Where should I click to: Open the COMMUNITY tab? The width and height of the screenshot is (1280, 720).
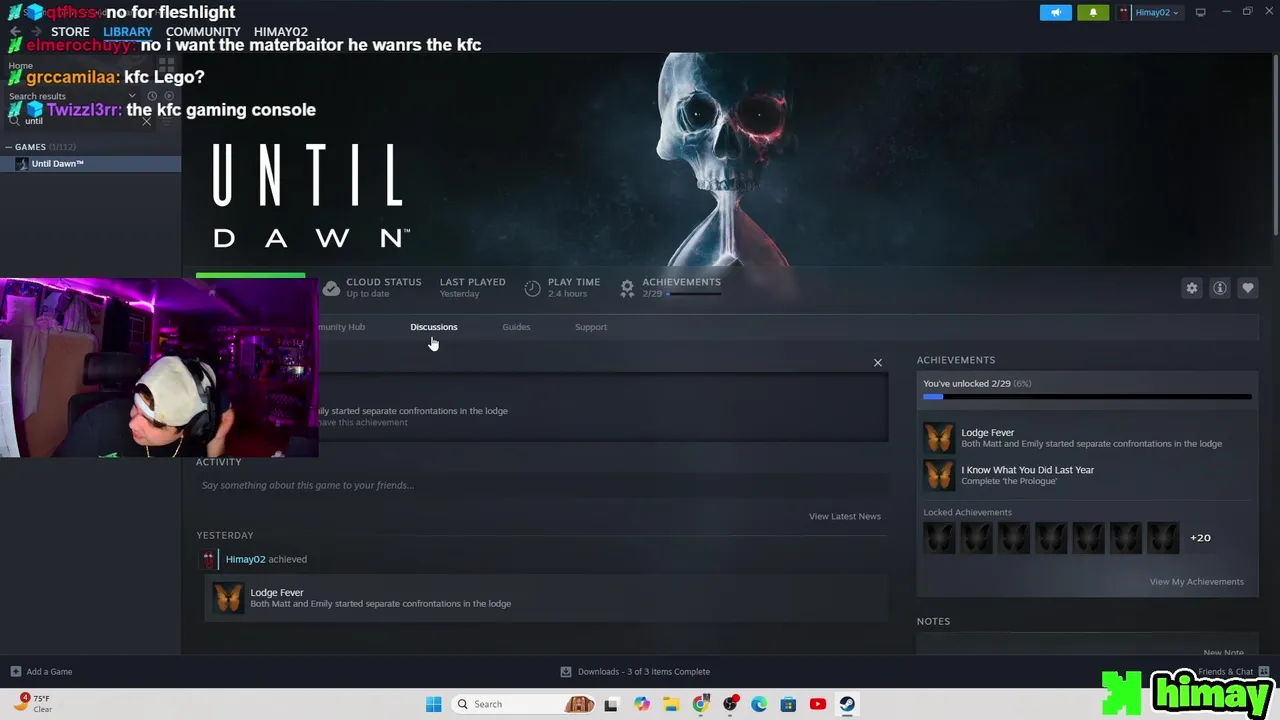coord(203,31)
